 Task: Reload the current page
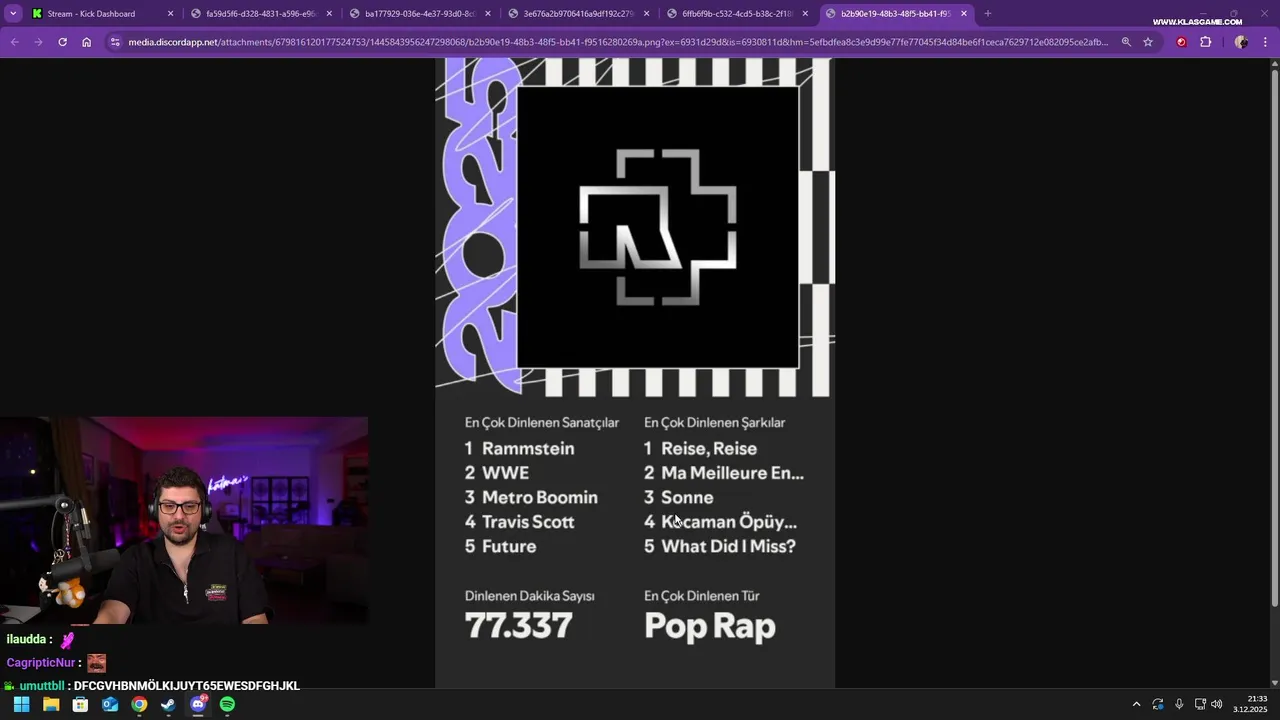pos(62,42)
